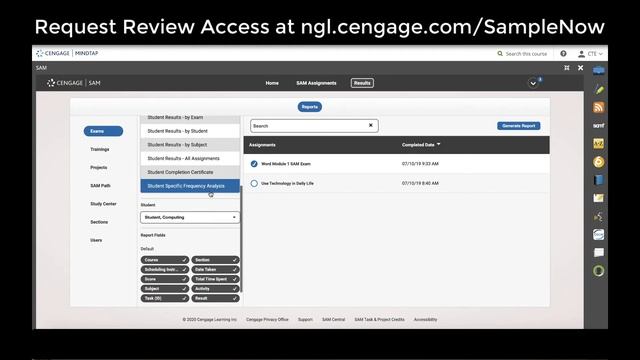Open the connector nodes app icon
This screenshot has height=360, width=640.
599,217
